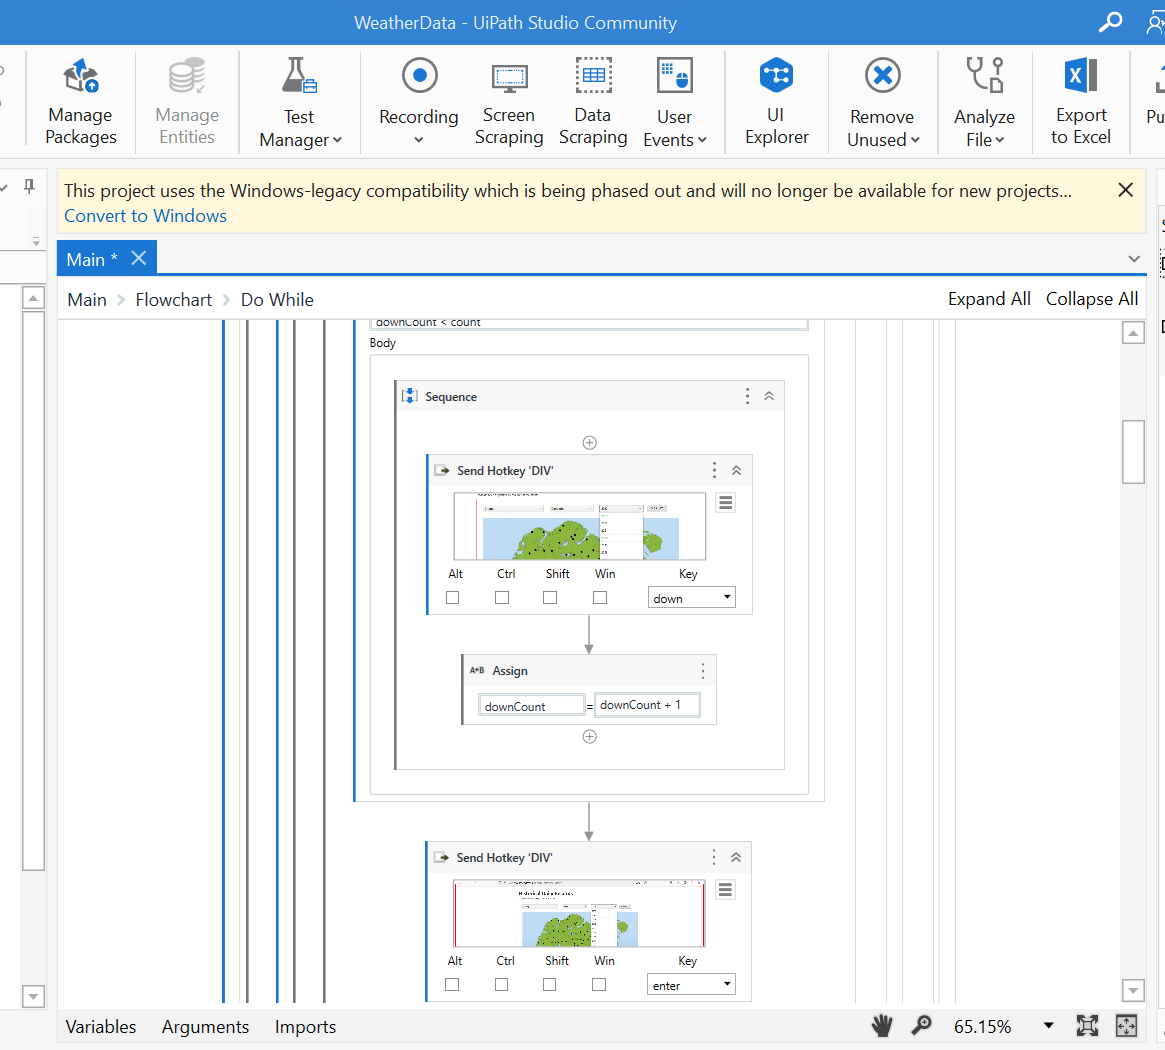Edit the downCount + 1 value field
Viewport: 1165px width, 1050px height.
click(646, 705)
